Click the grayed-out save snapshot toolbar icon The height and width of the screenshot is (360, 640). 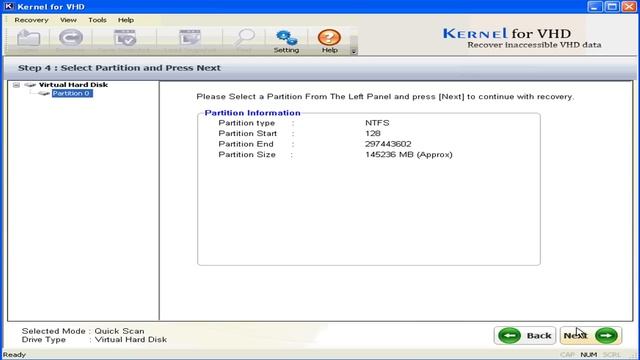124,38
